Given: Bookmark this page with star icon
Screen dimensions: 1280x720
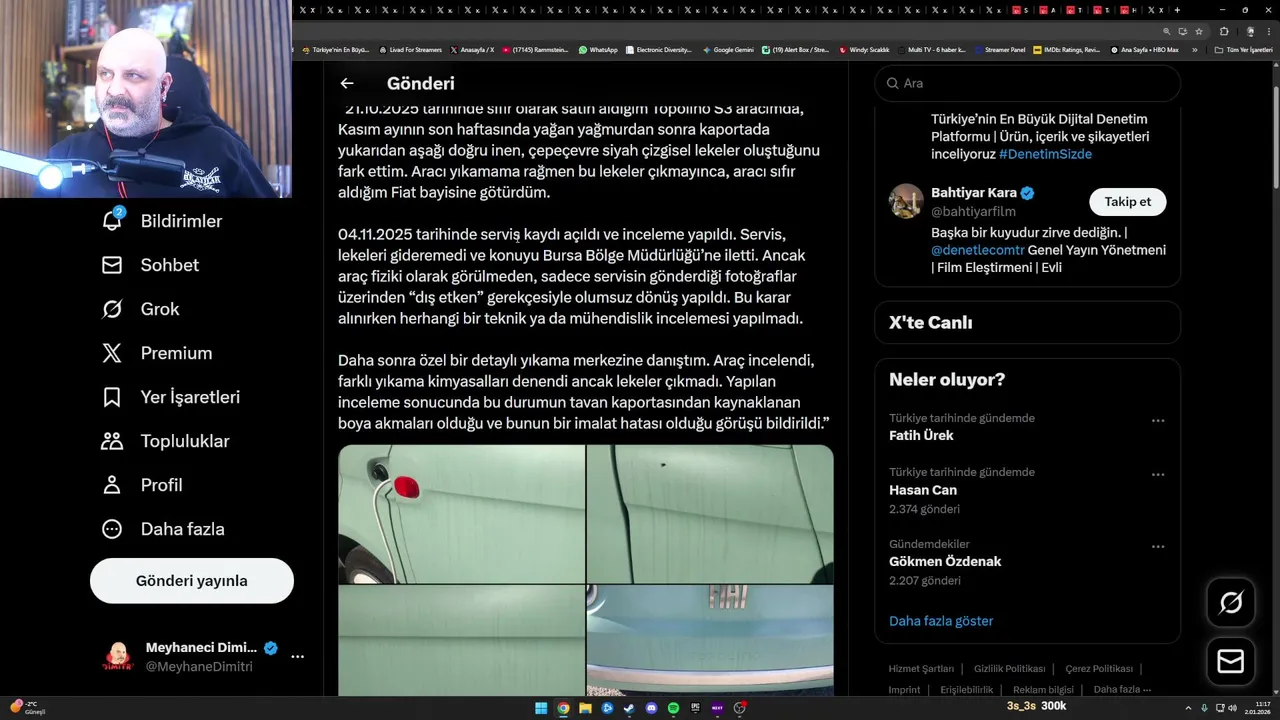Looking at the screenshot, I should pyautogui.click(x=1199, y=31).
